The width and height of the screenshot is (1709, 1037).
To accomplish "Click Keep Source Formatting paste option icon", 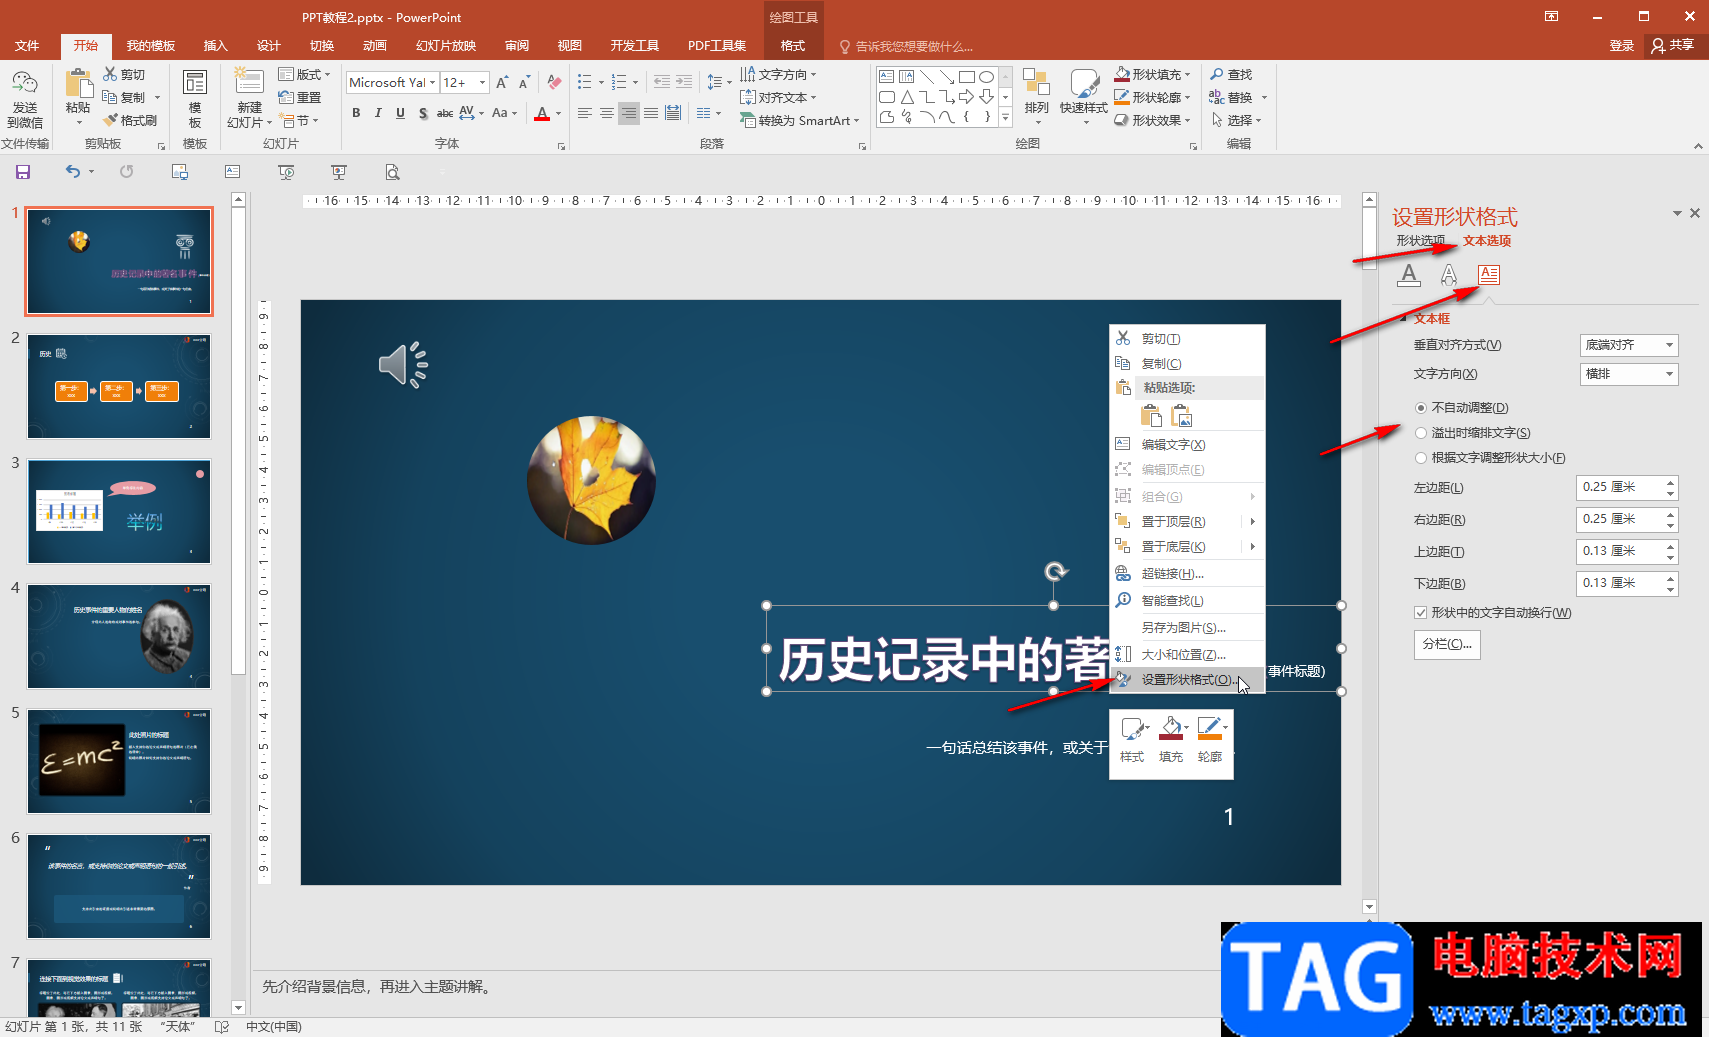I will (x=1151, y=416).
